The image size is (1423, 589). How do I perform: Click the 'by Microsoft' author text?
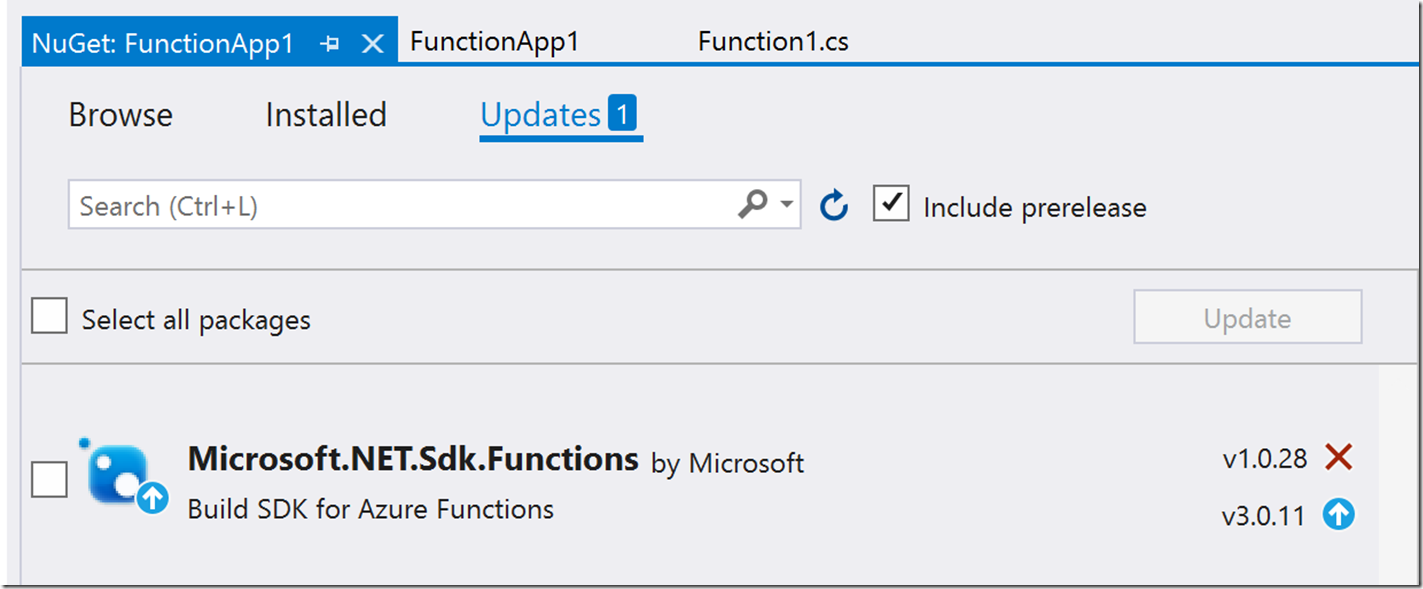pos(727,463)
